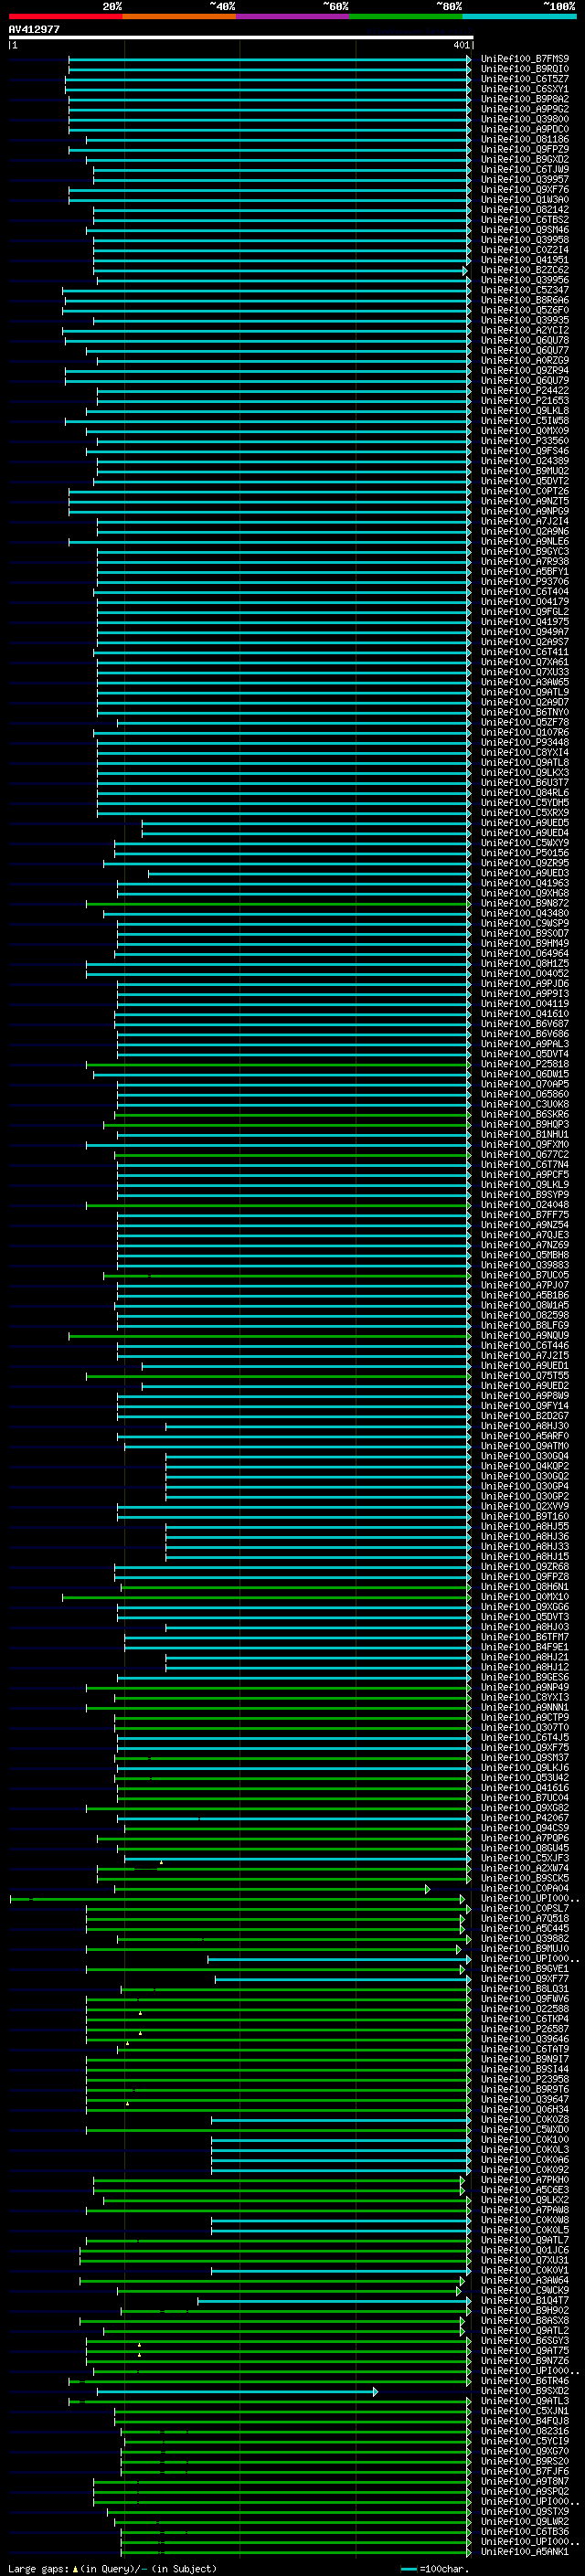The height and width of the screenshot is (2576, 585).
Task: Select hit label UniRef100_P26587
Action: coord(524,2029)
